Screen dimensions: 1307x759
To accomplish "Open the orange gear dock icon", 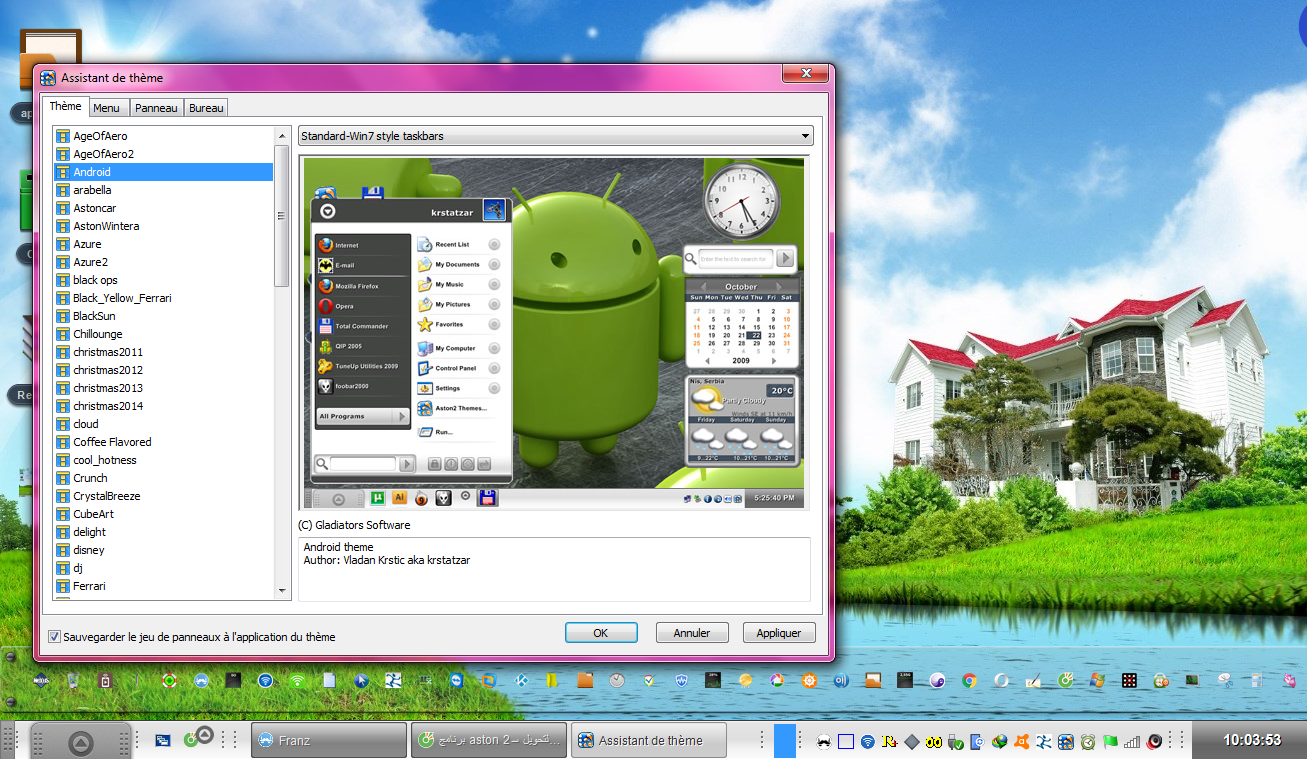I will [809, 680].
